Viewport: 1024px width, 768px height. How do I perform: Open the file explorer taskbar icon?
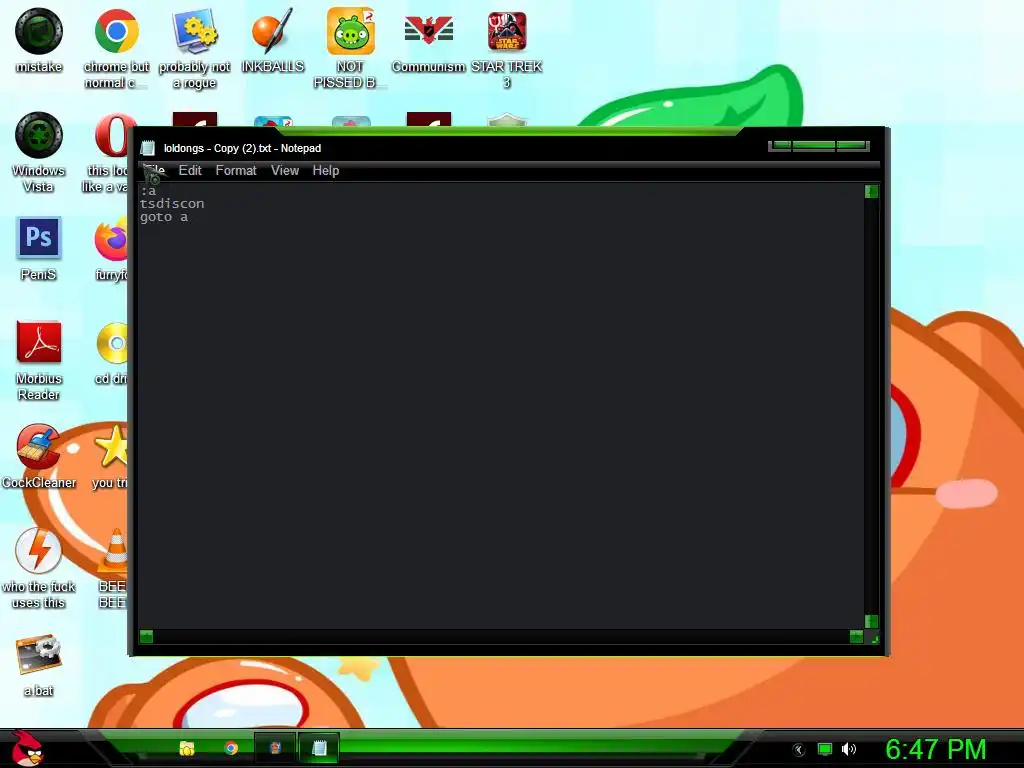(x=187, y=748)
